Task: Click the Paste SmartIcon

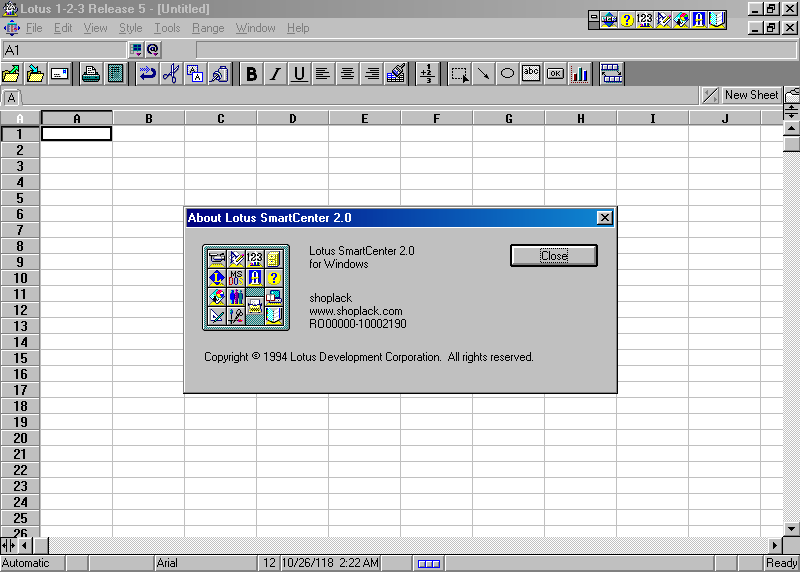Action: point(219,74)
